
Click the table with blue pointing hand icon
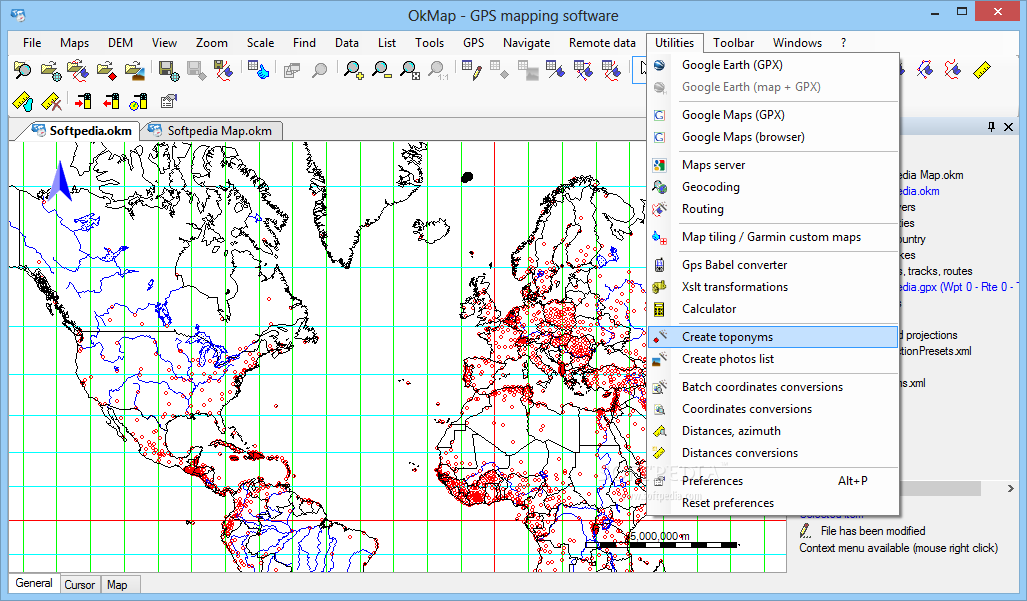[x=259, y=70]
